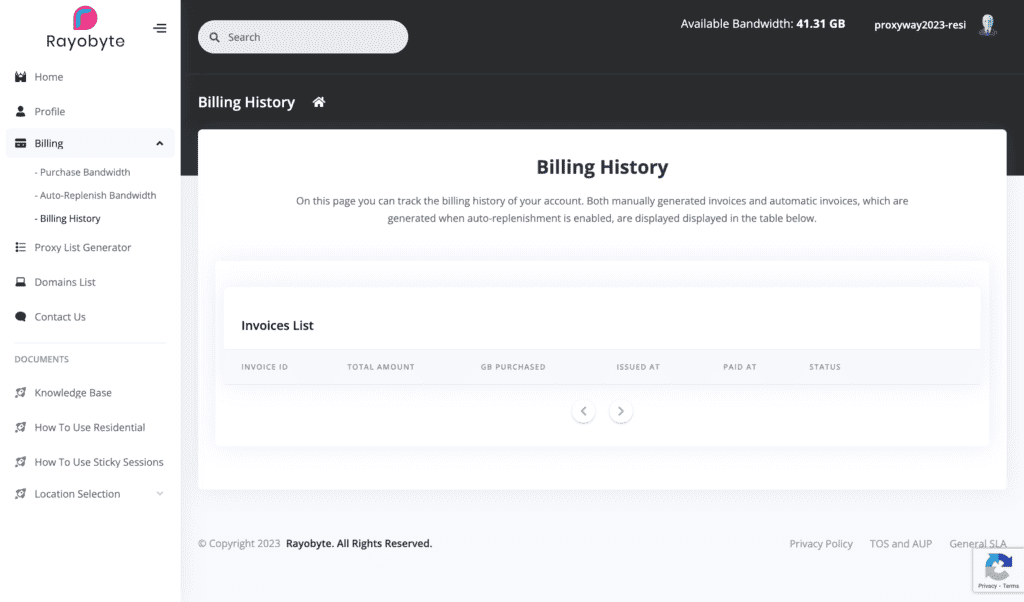Open Auto-Replenish Bandwidth in the sidebar
The height and width of the screenshot is (602, 1024).
(x=96, y=195)
